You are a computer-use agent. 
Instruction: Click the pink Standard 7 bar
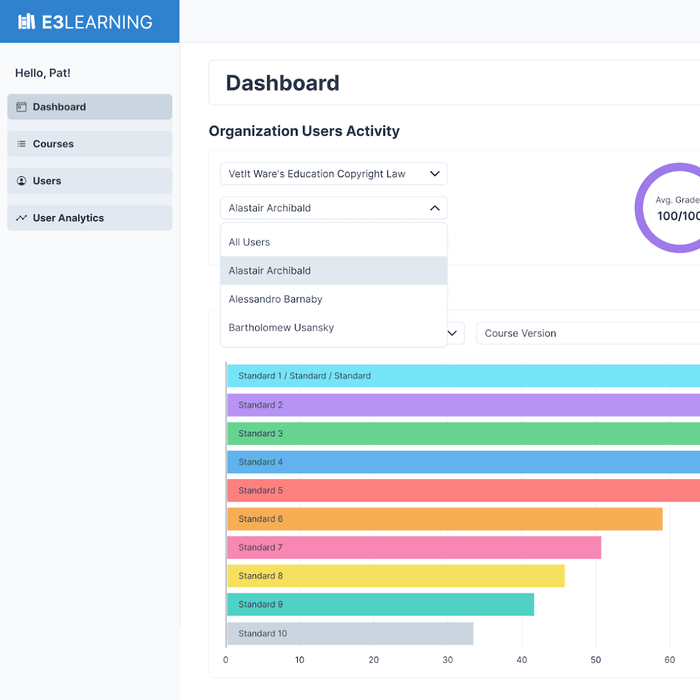click(414, 547)
